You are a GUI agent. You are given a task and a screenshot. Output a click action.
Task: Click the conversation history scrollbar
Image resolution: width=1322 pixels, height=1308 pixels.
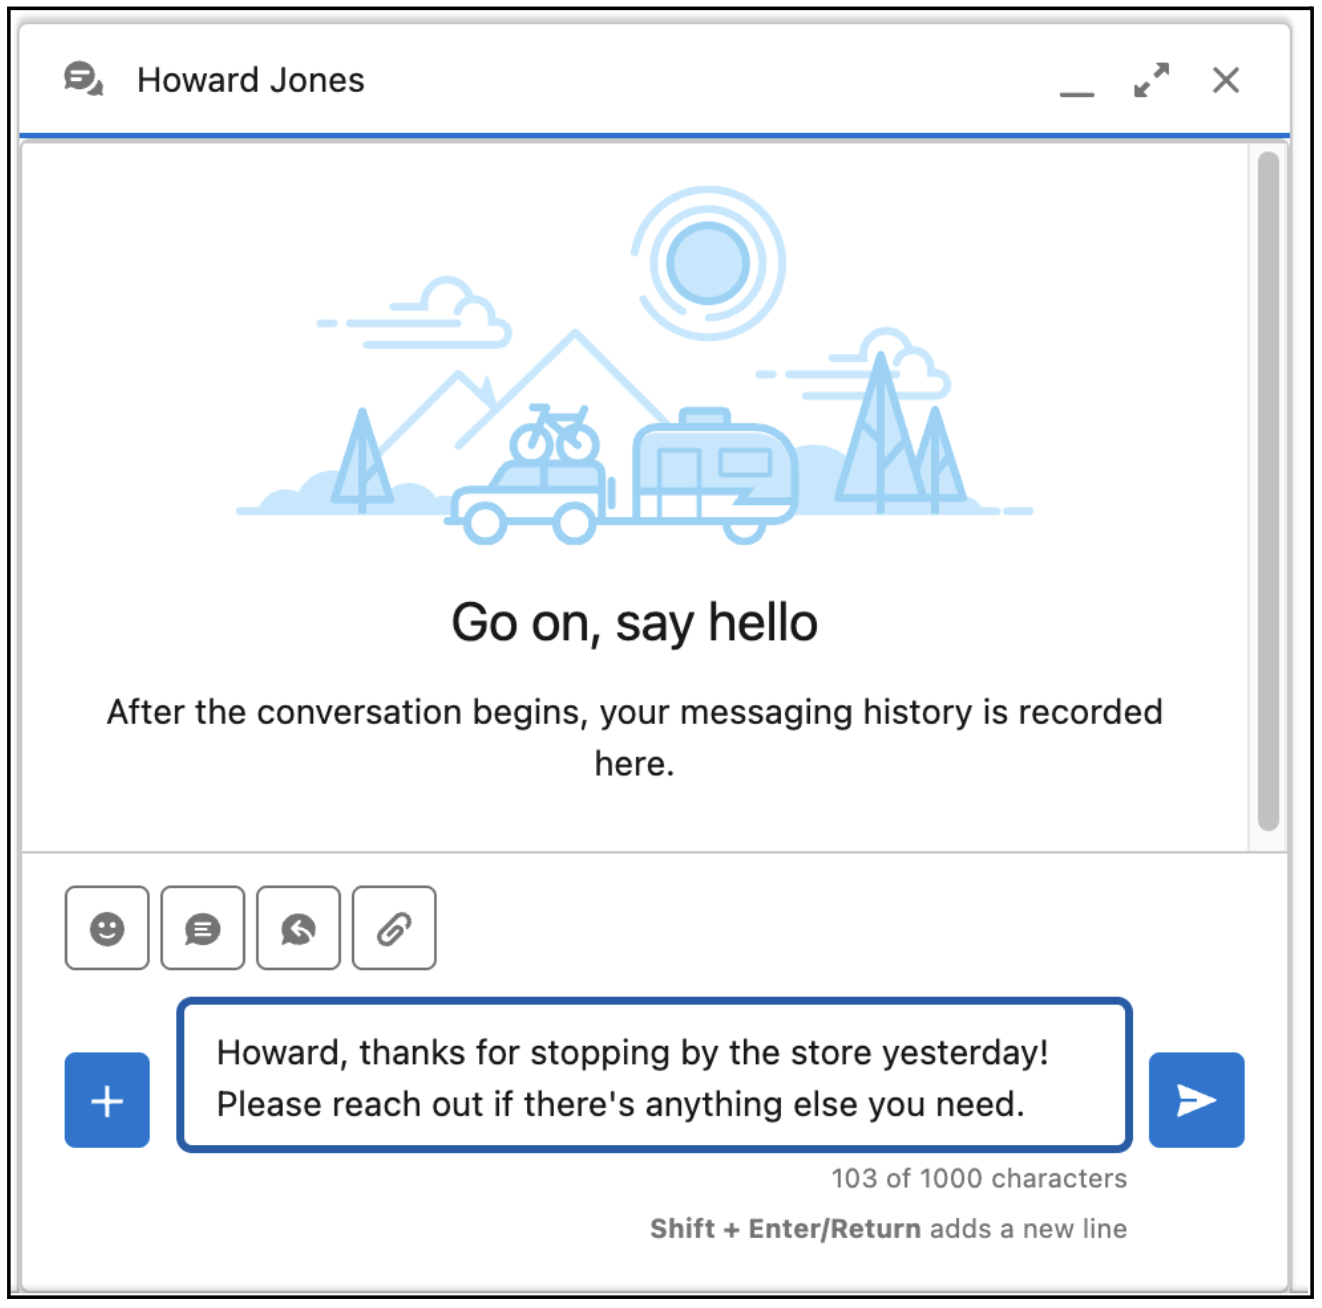pyautogui.click(x=1268, y=490)
